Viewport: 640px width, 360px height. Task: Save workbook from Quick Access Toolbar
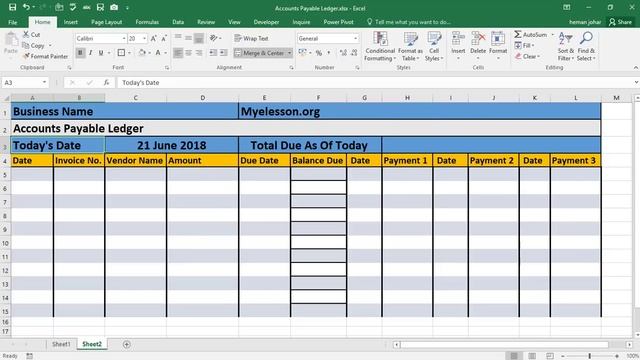click(13, 7)
